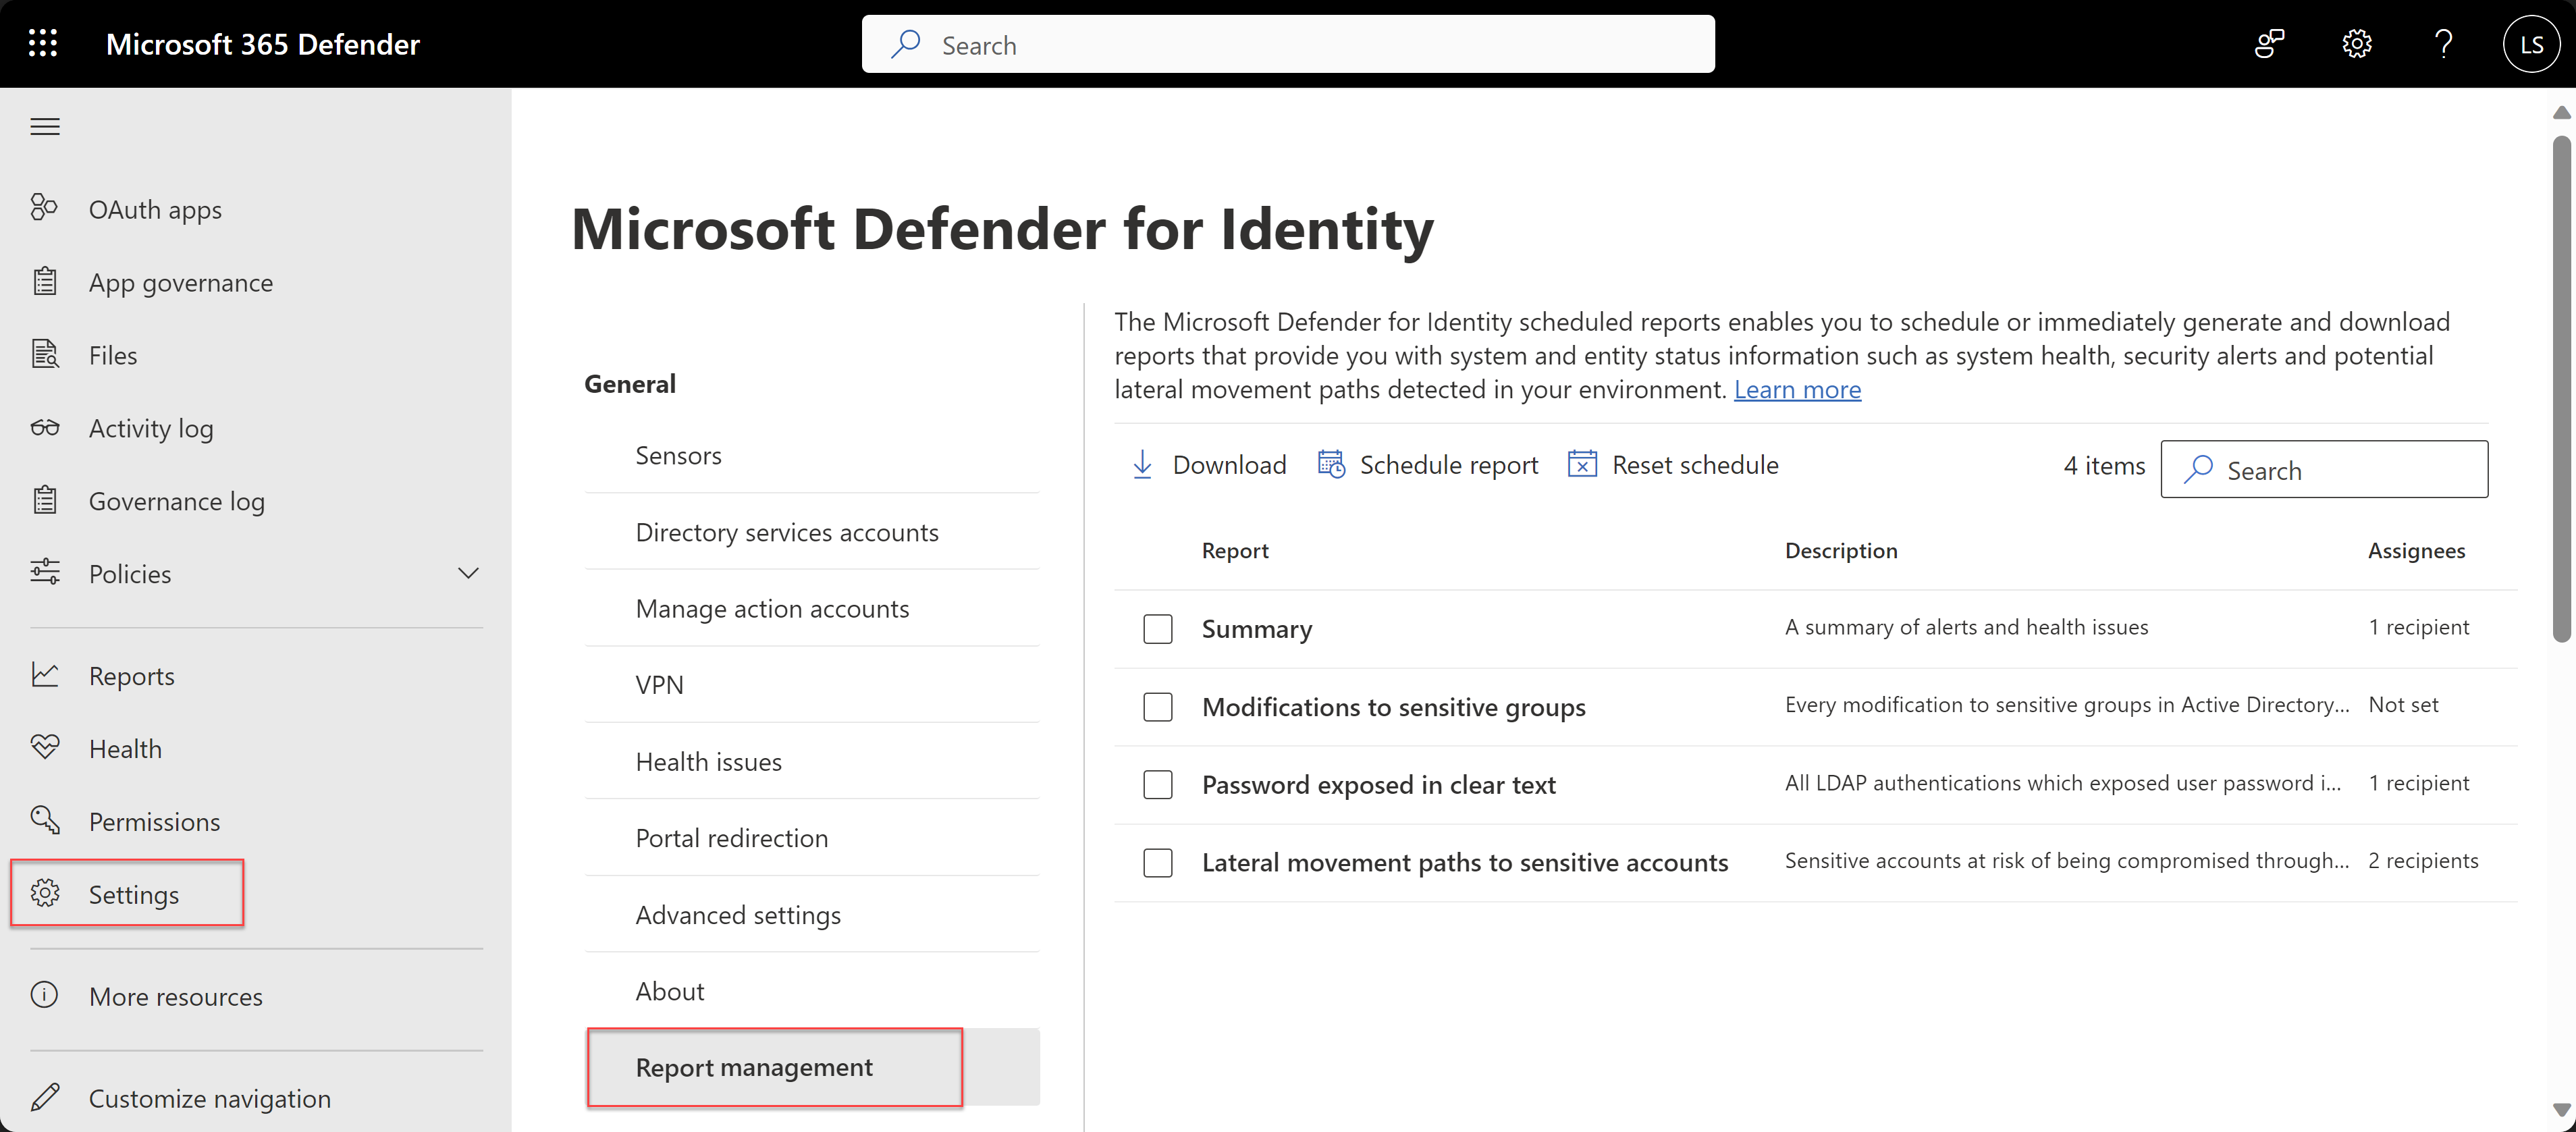The height and width of the screenshot is (1132, 2576).
Task: Expand the Policies chevron
Action: pyautogui.click(x=468, y=574)
